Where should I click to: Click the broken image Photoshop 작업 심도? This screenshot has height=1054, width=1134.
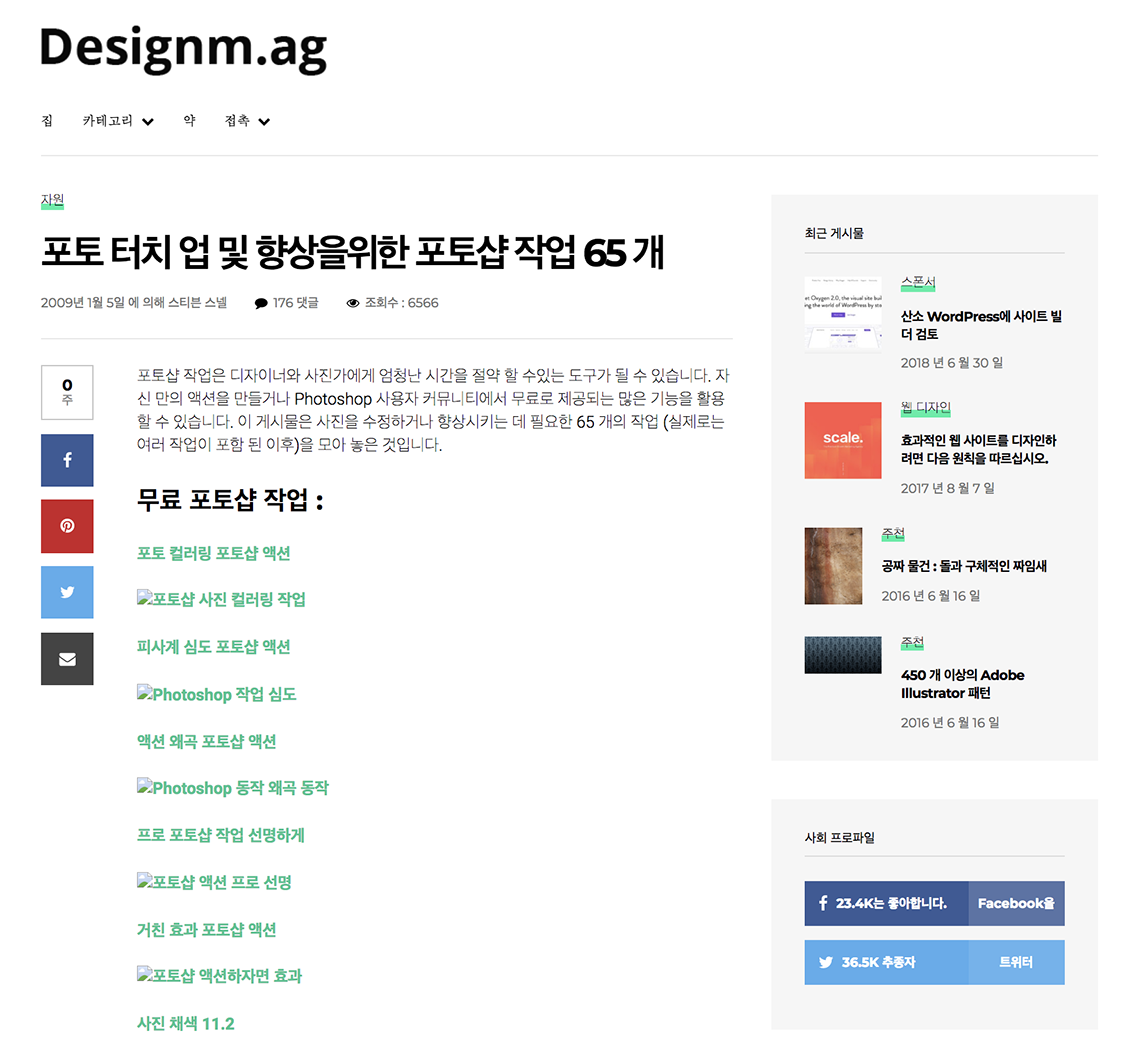(x=217, y=694)
